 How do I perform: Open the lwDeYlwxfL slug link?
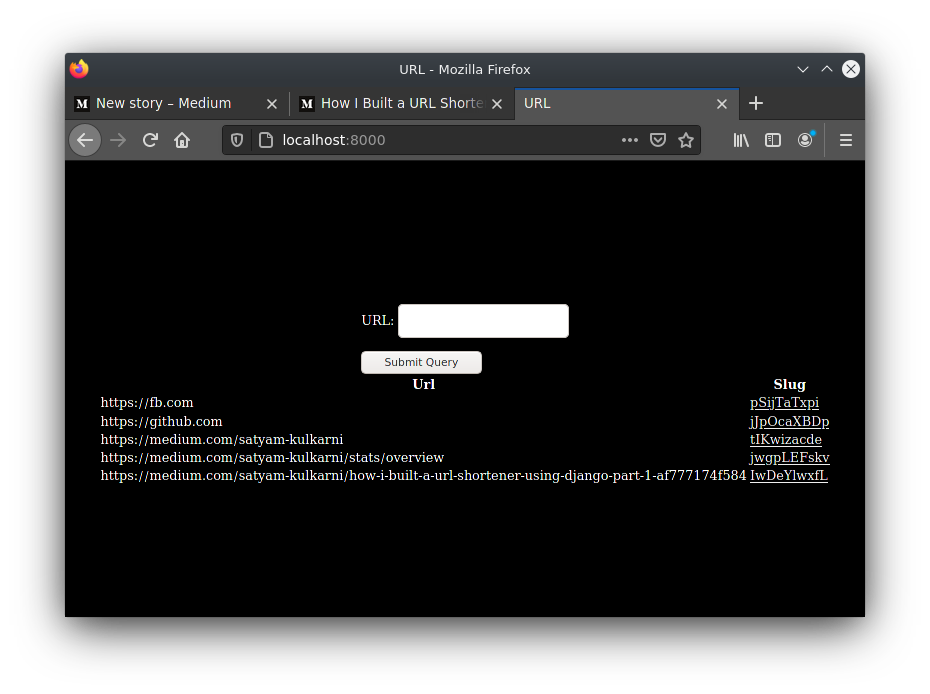click(x=789, y=475)
